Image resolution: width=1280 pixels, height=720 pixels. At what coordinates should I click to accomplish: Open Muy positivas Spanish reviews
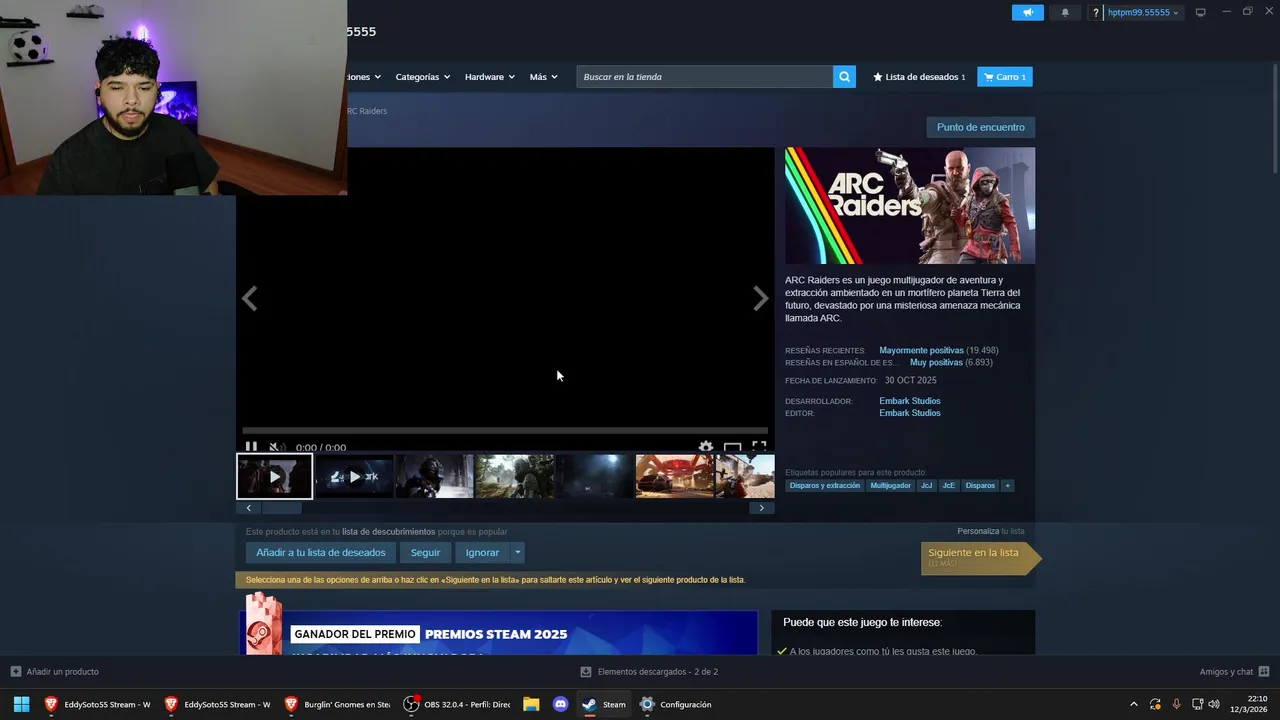936,363
